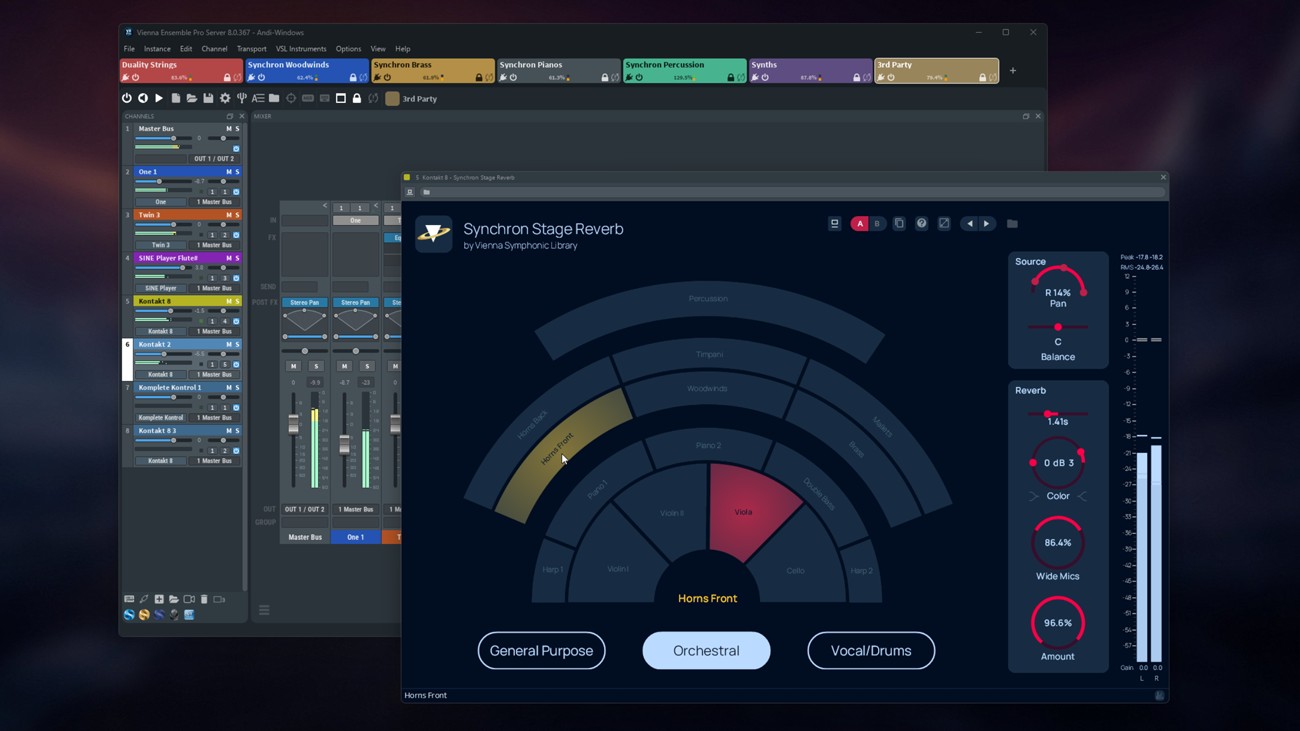Click the save project icon in the toolbar
Viewport: 1300px width, 731px height.
tap(208, 98)
